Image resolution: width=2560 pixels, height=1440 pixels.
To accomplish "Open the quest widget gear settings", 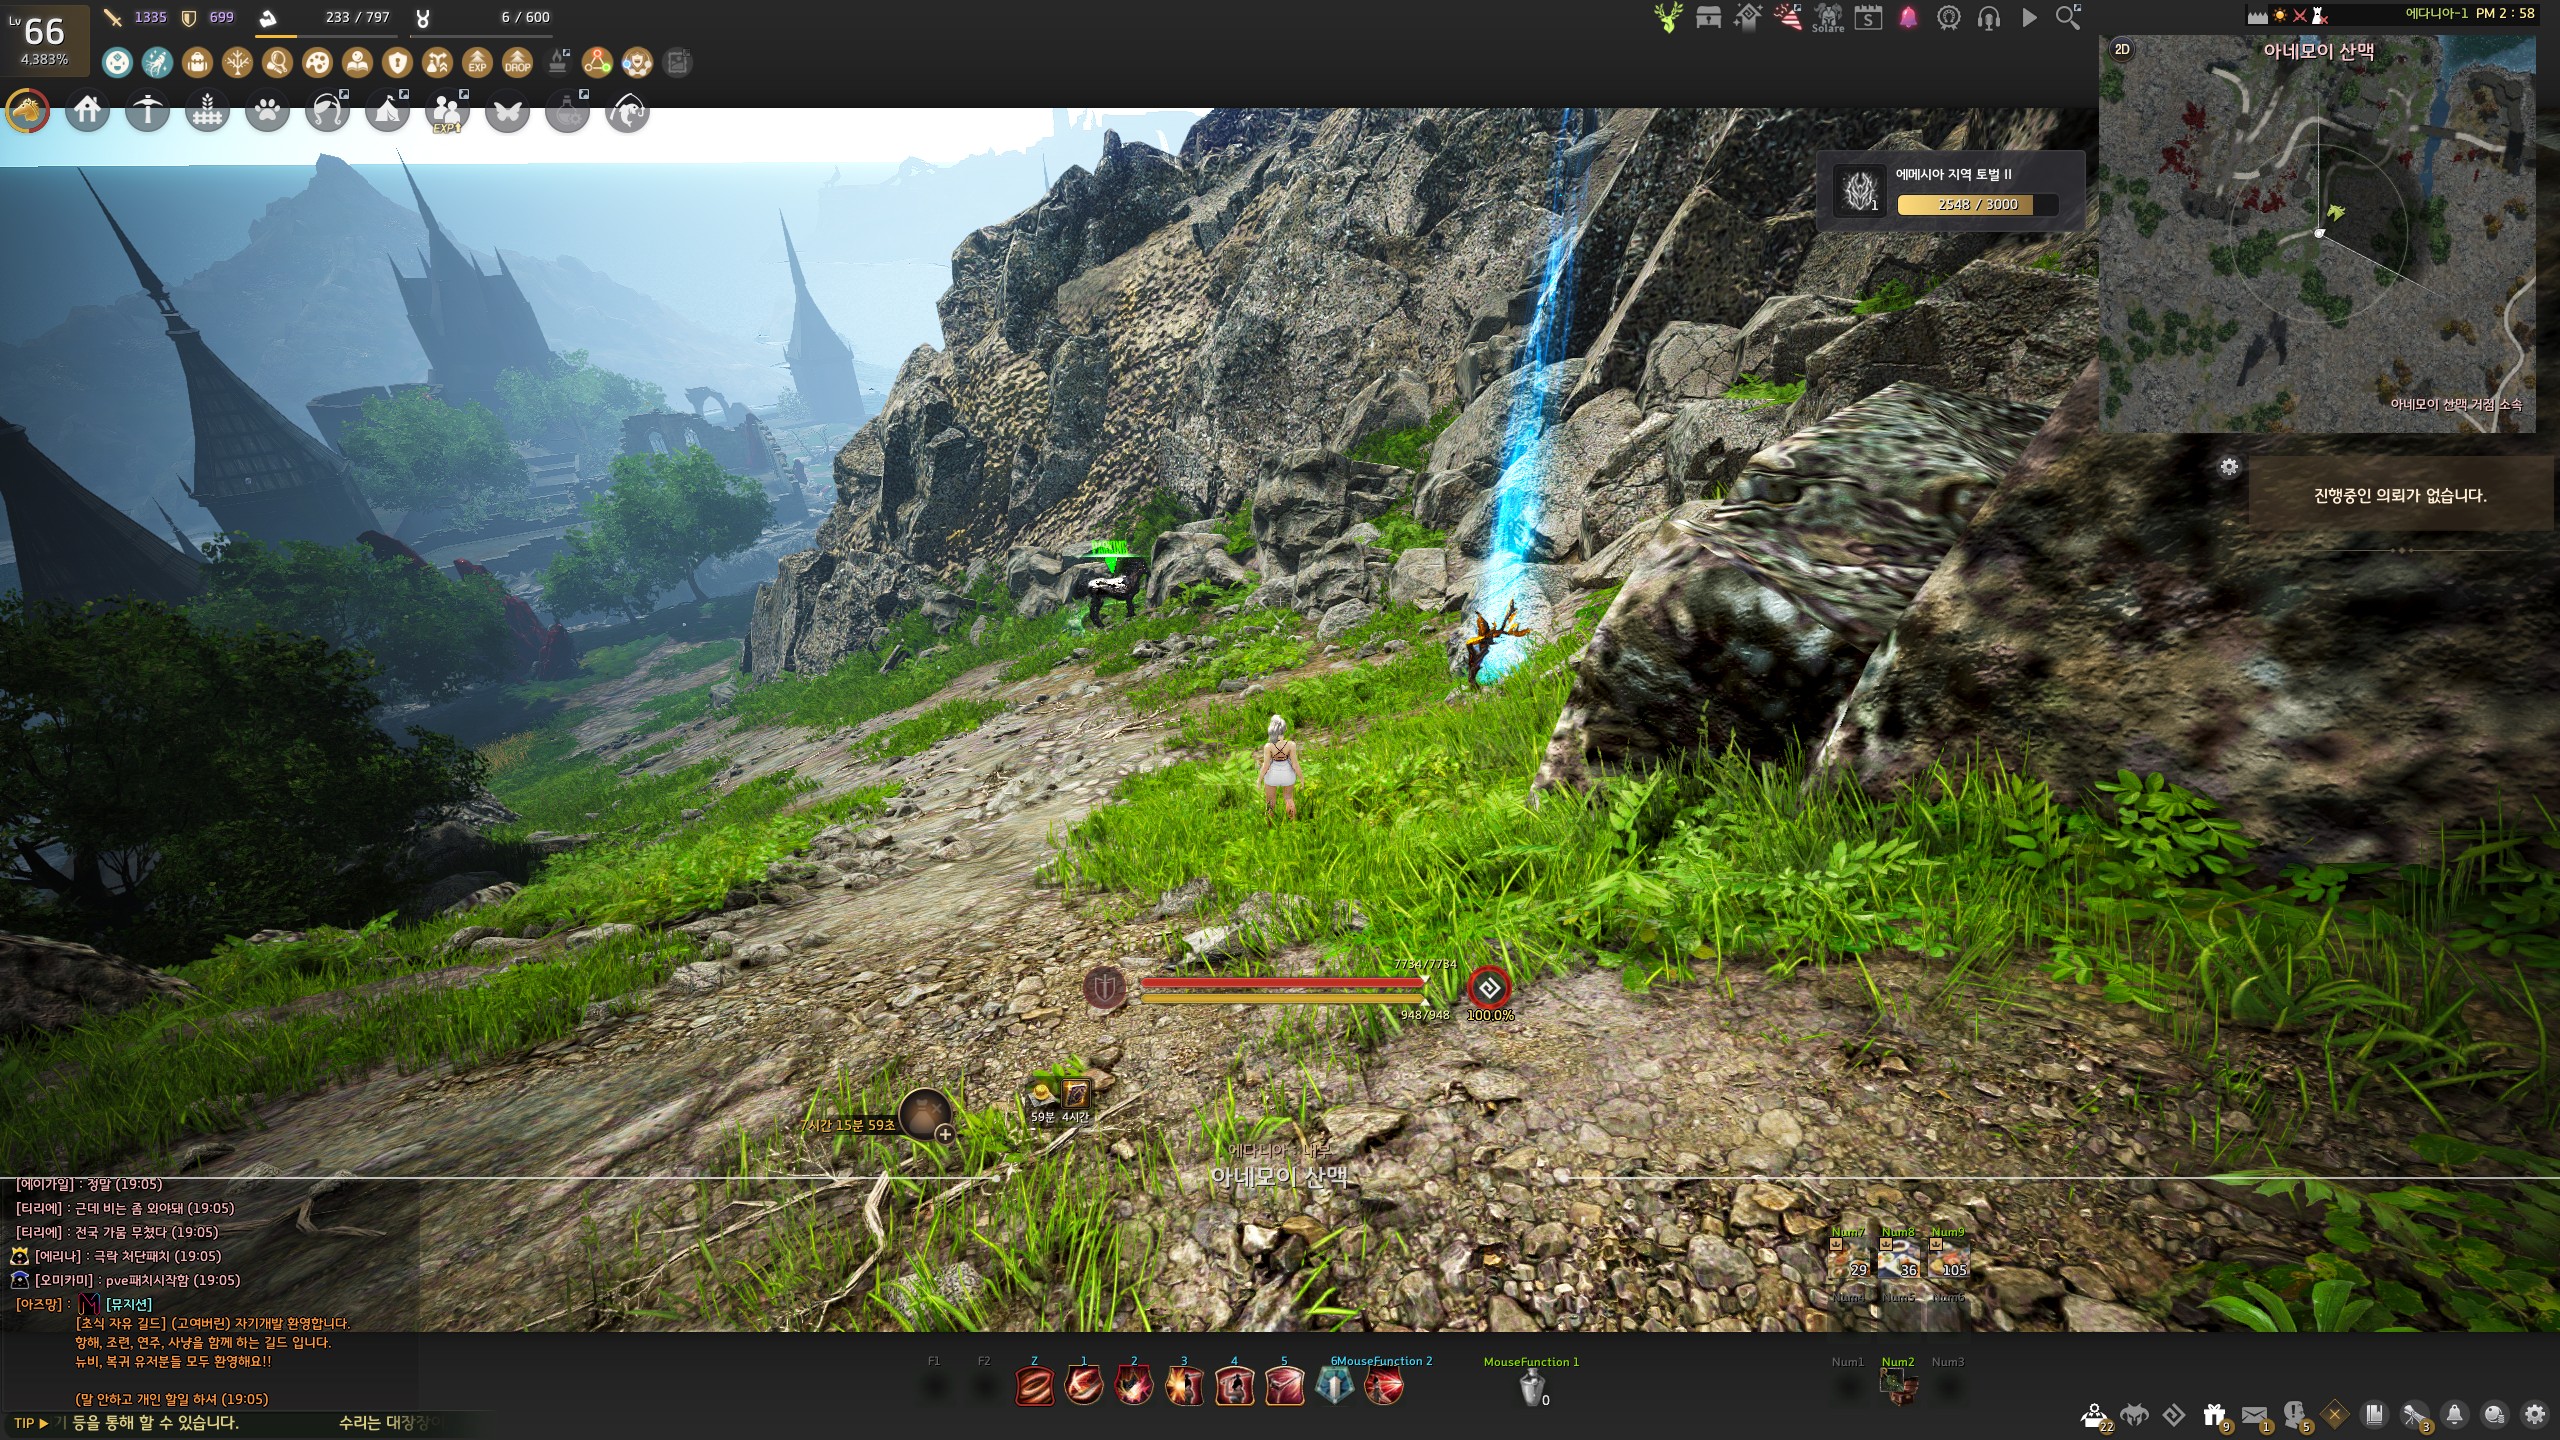I will [x=2228, y=467].
